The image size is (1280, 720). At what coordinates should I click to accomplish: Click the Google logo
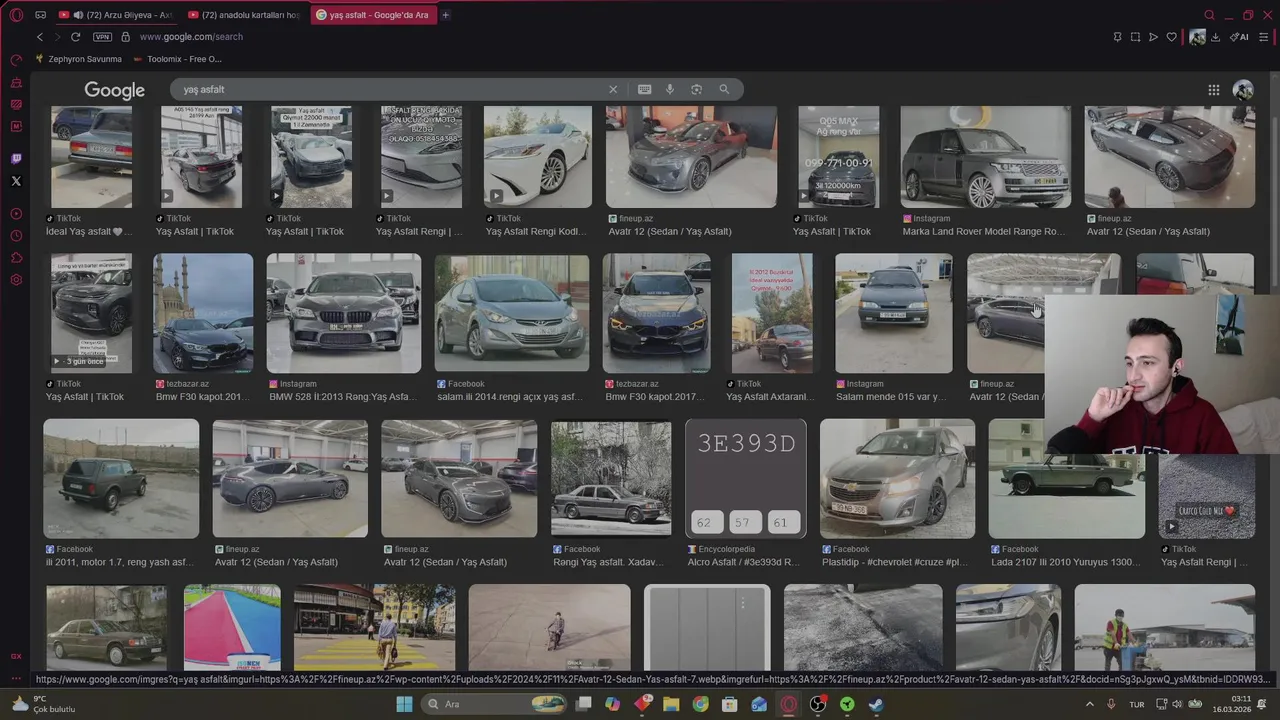tap(114, 90)
